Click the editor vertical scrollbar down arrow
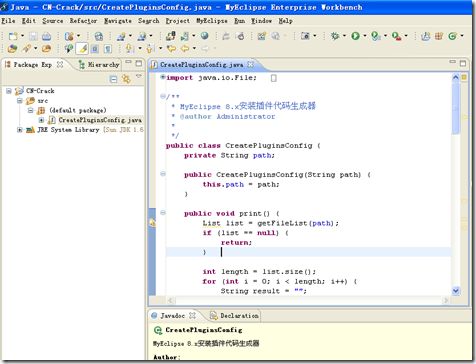Viewport: 476px width, 364px height. pyautogui.click(x=456, y=291)
